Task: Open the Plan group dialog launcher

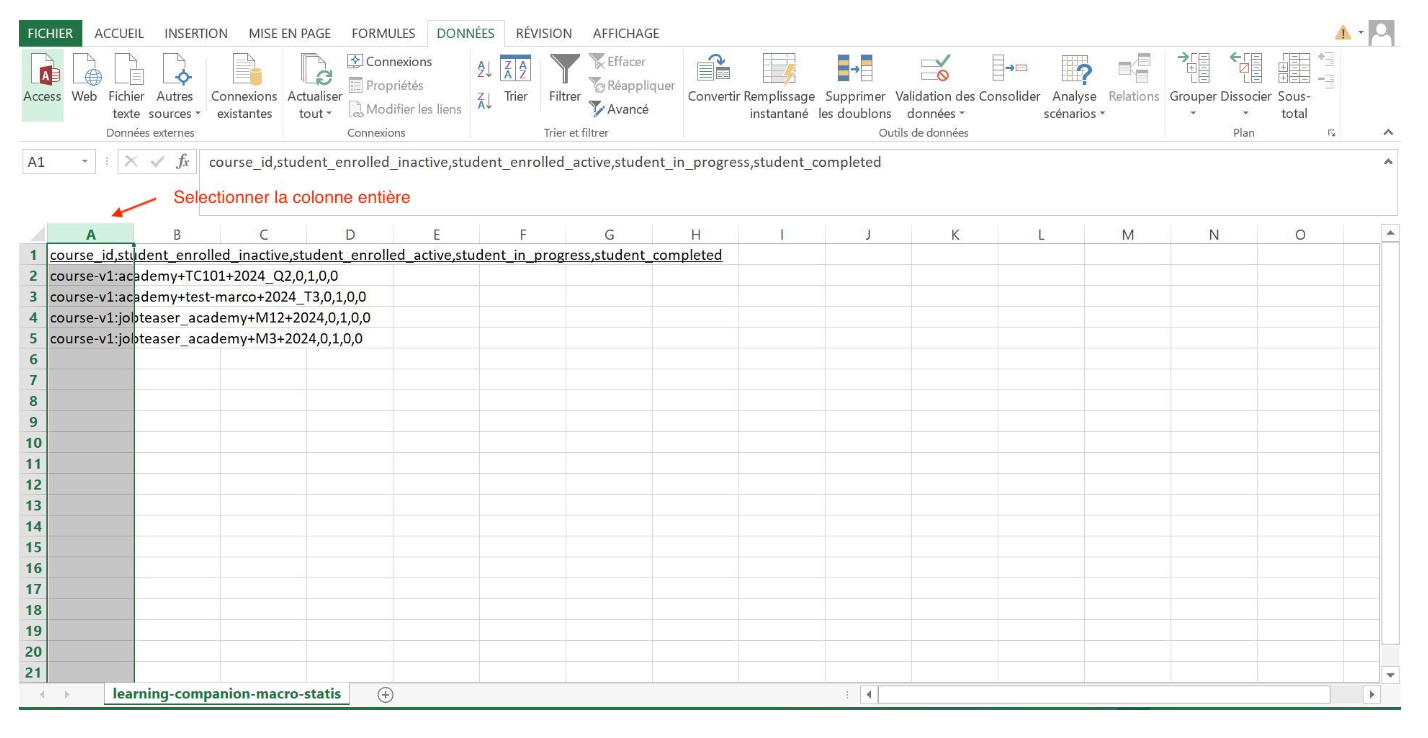Action: point(1331,133)
